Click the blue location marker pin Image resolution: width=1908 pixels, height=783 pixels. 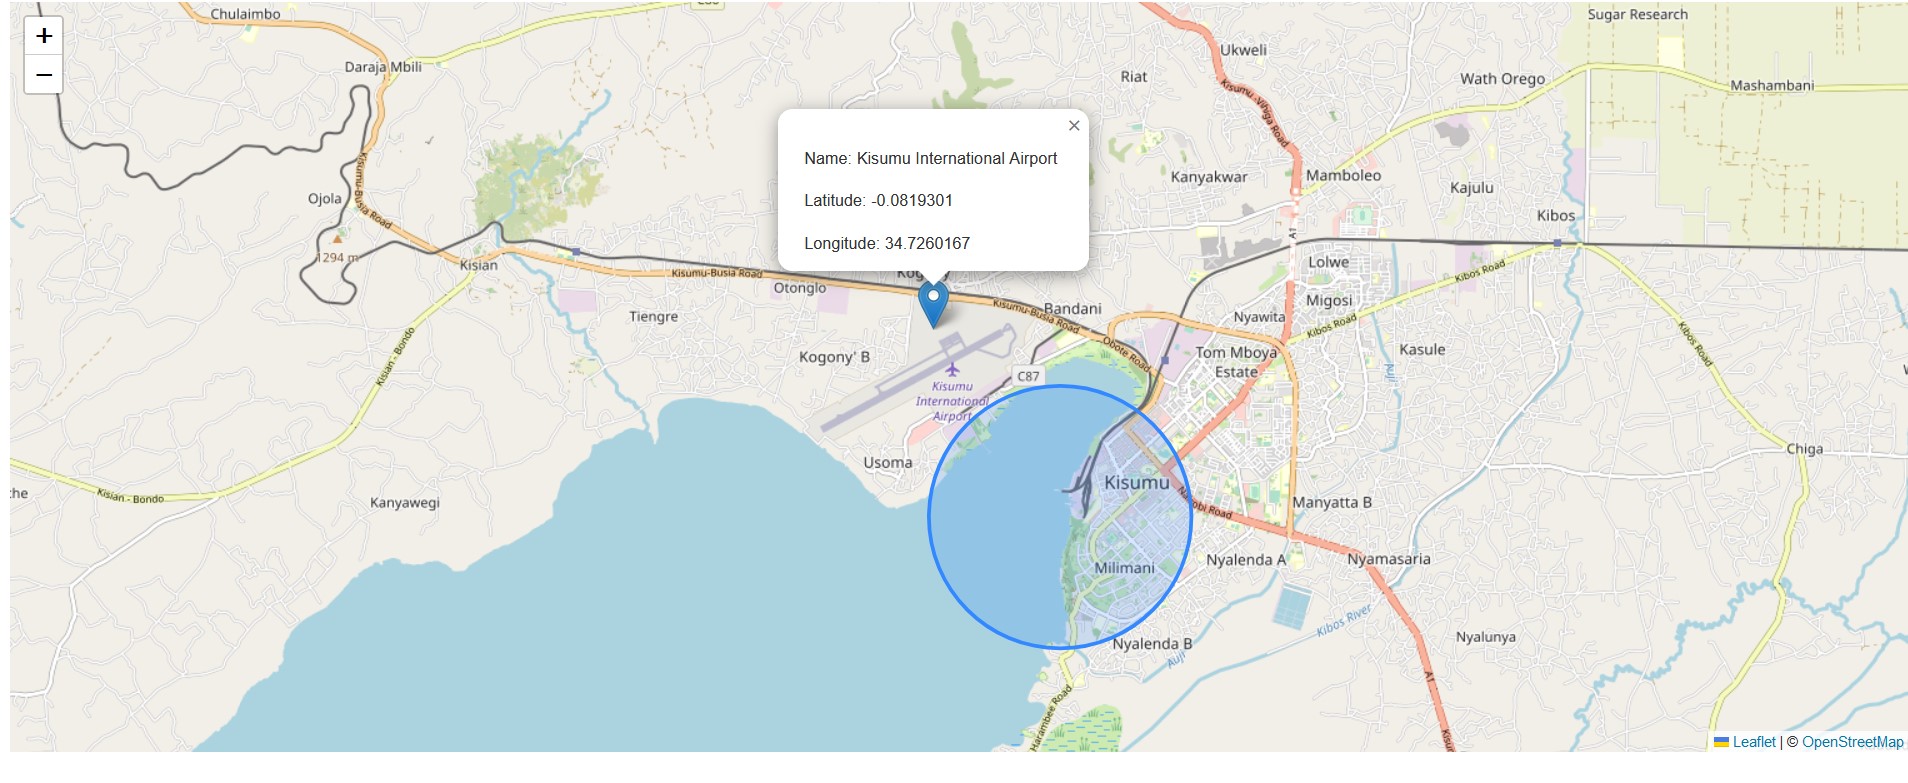pyautogui.click(x=933, y=304)
